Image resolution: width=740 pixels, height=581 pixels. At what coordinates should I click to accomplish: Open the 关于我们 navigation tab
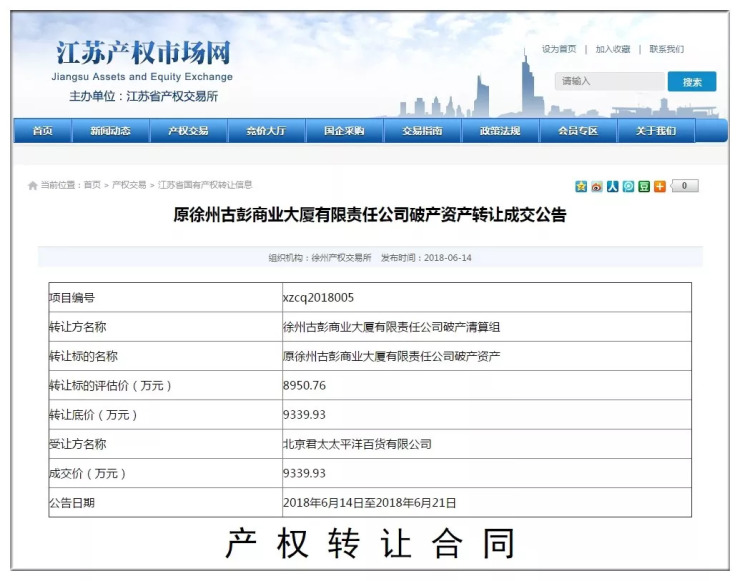point(656,131)
